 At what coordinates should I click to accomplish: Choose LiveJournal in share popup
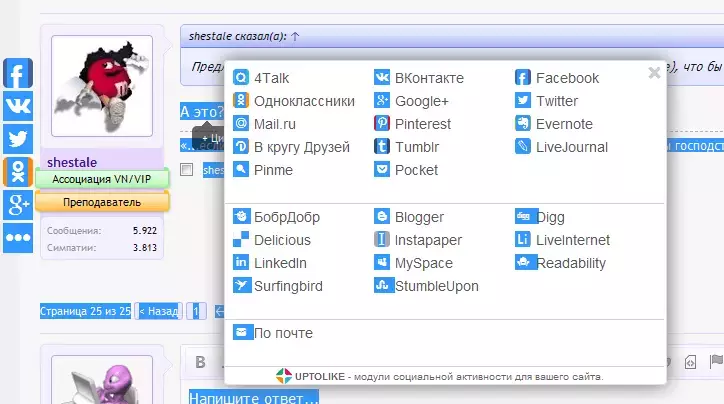(561, 147)
